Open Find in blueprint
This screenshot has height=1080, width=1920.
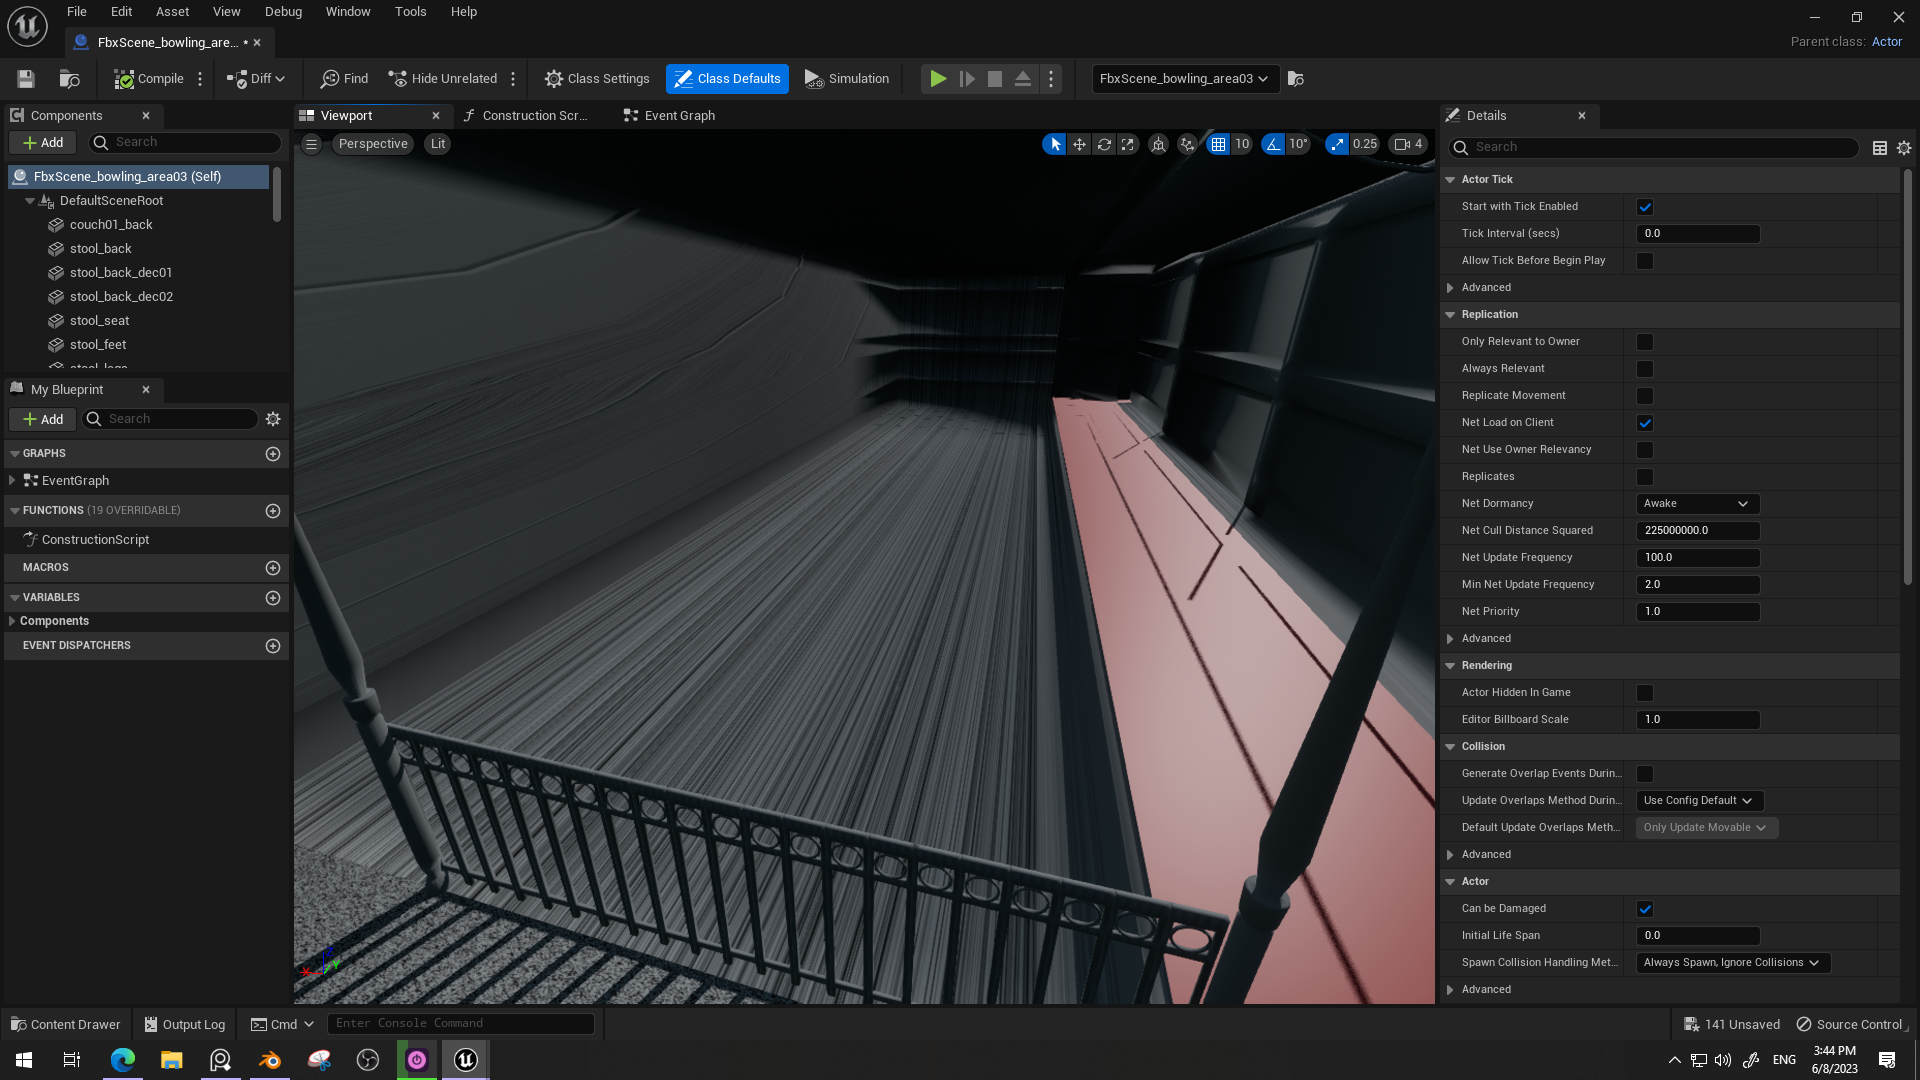tap(344, 79)
